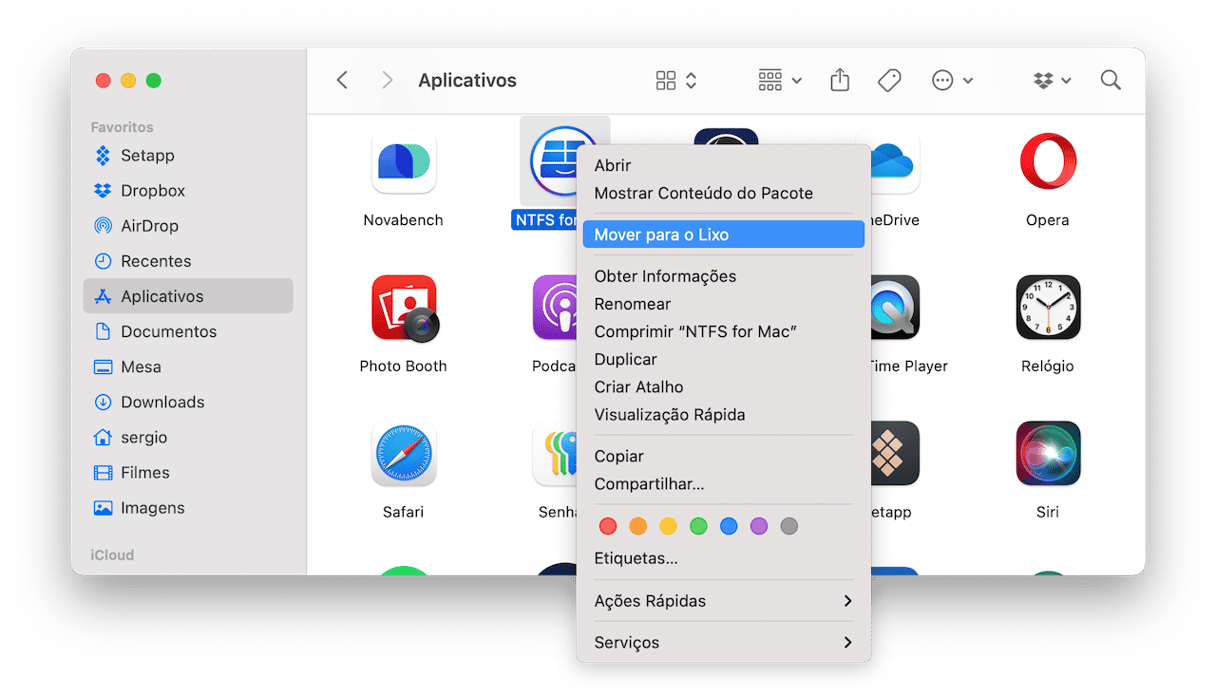
Task: Open the Relógio clock app icon
Action: (1048, 308)
